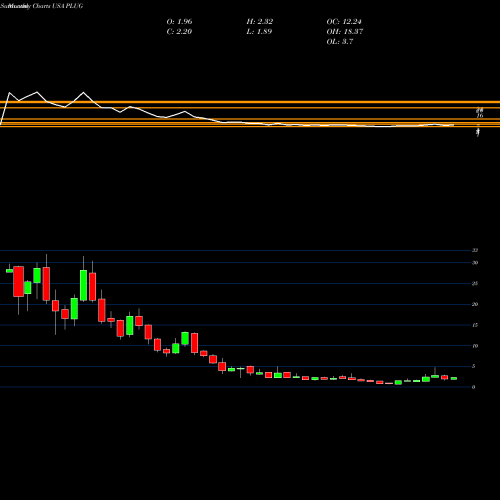Click the 'OC: 12.24' reading
The image size is (500, 500).
pos(344,22)
